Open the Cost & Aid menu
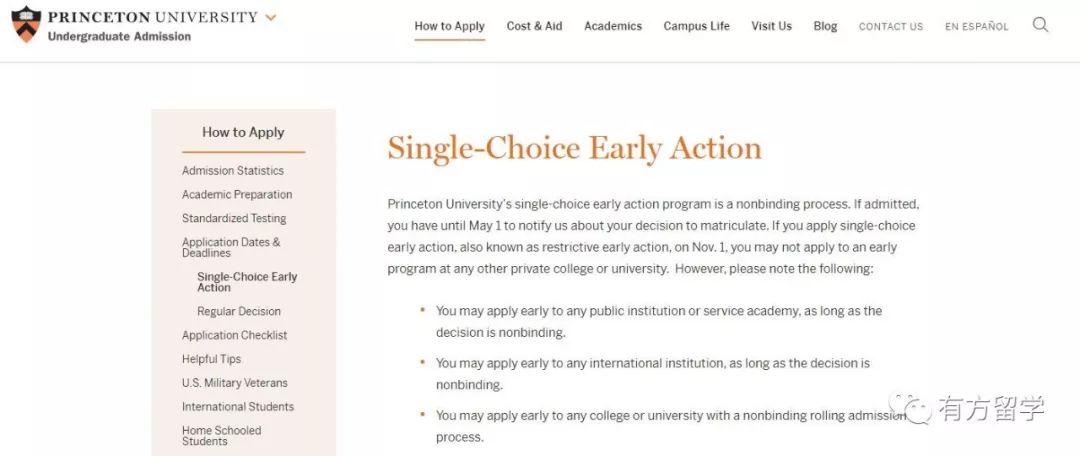 pos(534,26)
